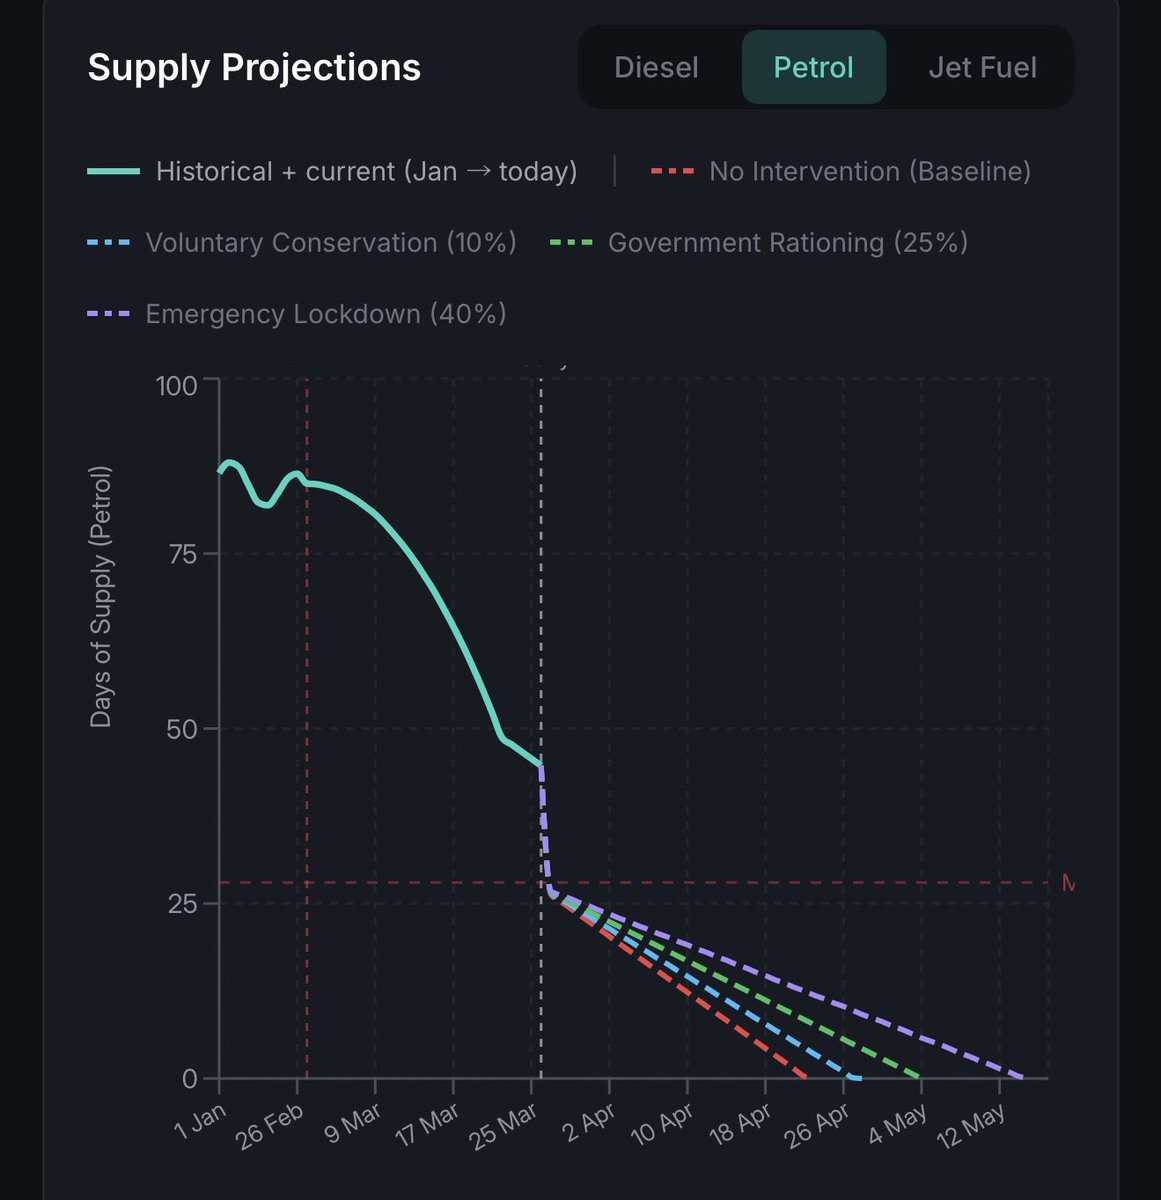Click the red dashed legend line icon
Image resolution: width=1161 pixels, height=1200 pixels.
(671, 171)
